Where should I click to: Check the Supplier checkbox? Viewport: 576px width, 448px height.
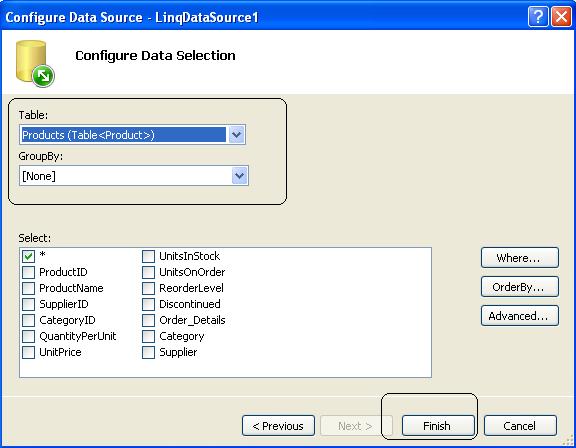pos(148,352)
